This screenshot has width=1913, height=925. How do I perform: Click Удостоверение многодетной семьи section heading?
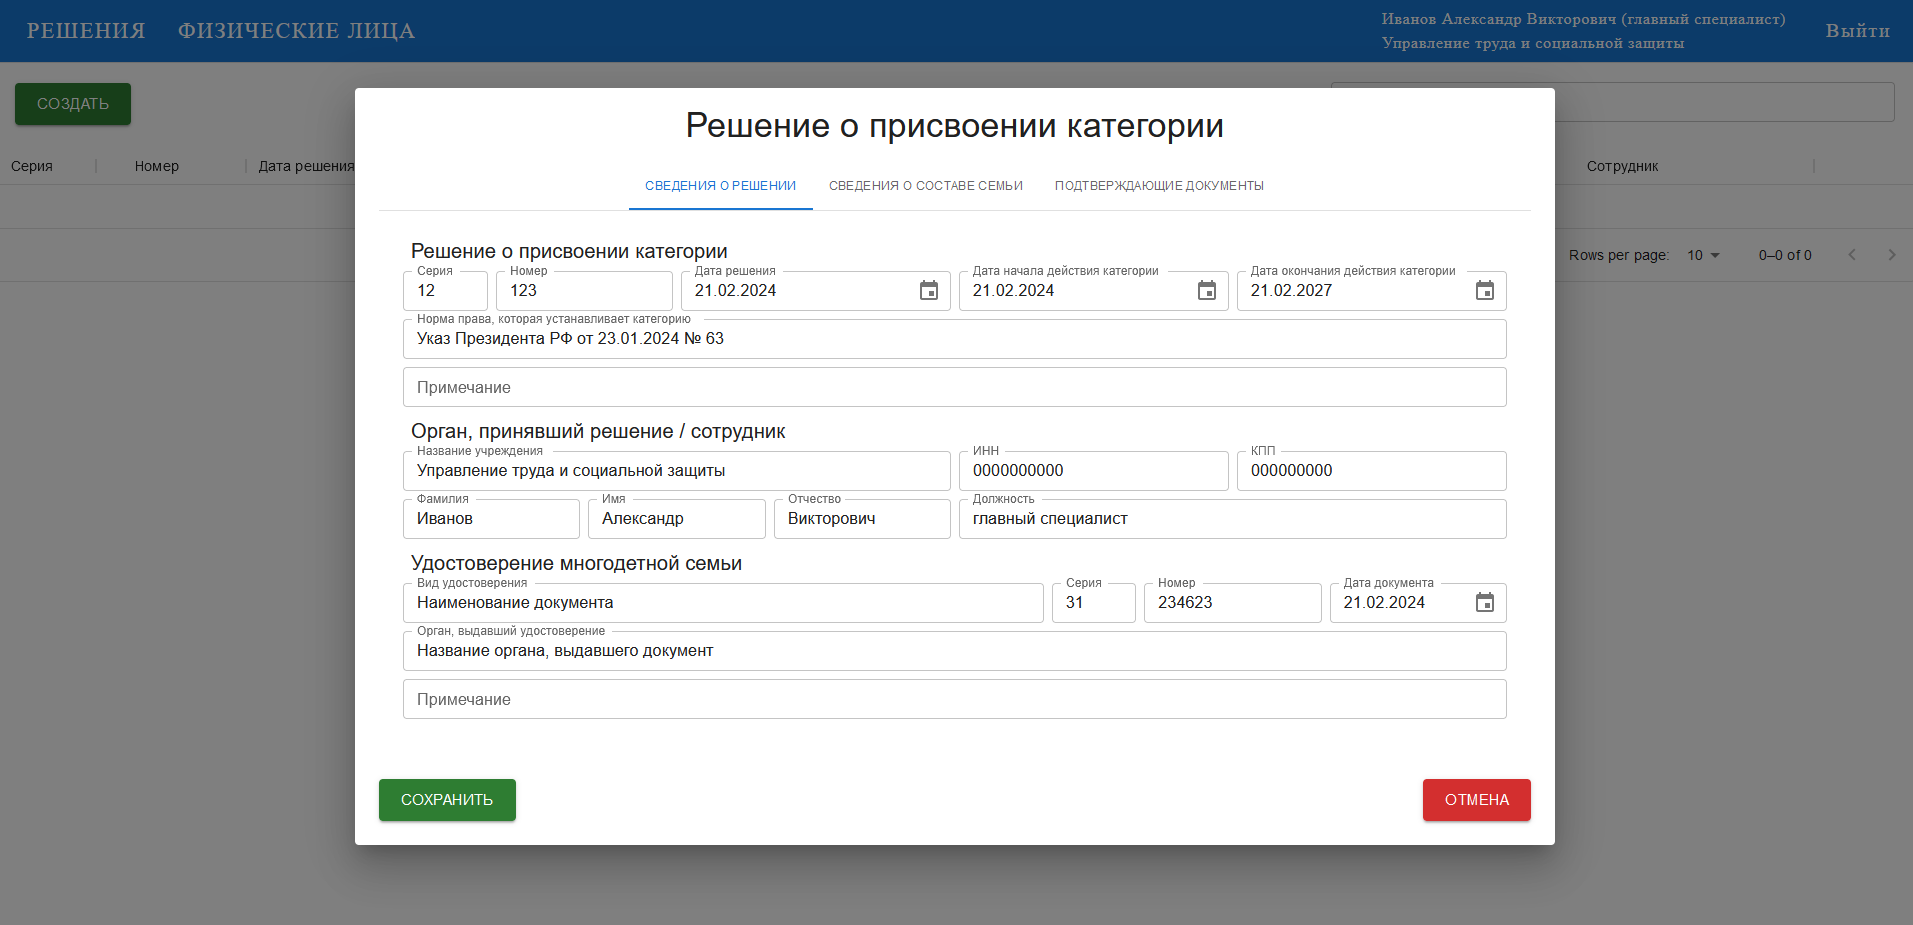click(576, 563)
